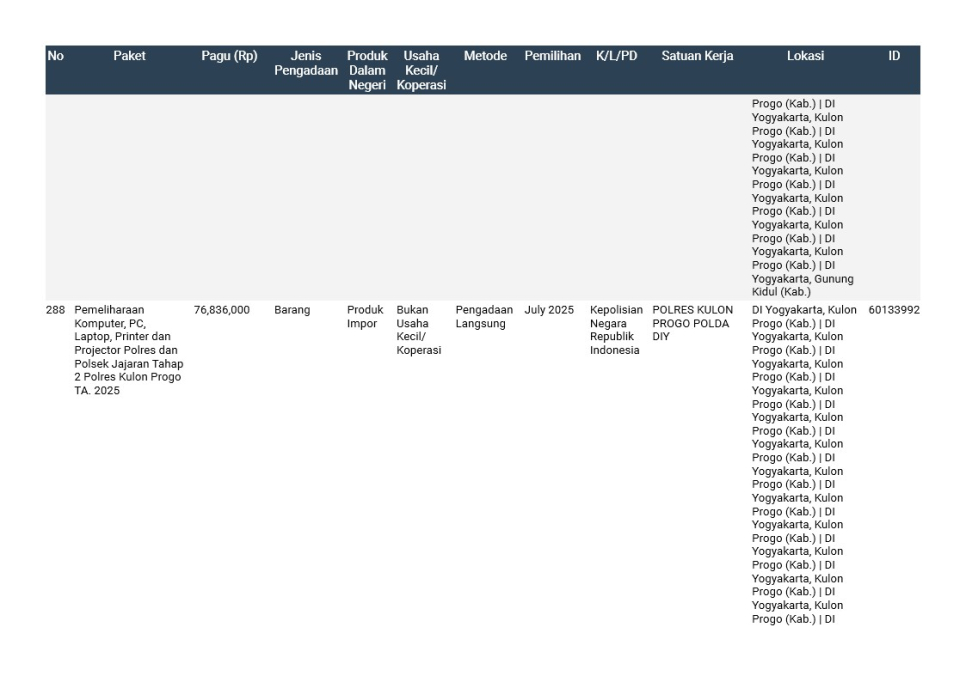Select the July 2025 date cell
Image resolution: width=966 pixels, height=682 pixels.
[549, 310]
